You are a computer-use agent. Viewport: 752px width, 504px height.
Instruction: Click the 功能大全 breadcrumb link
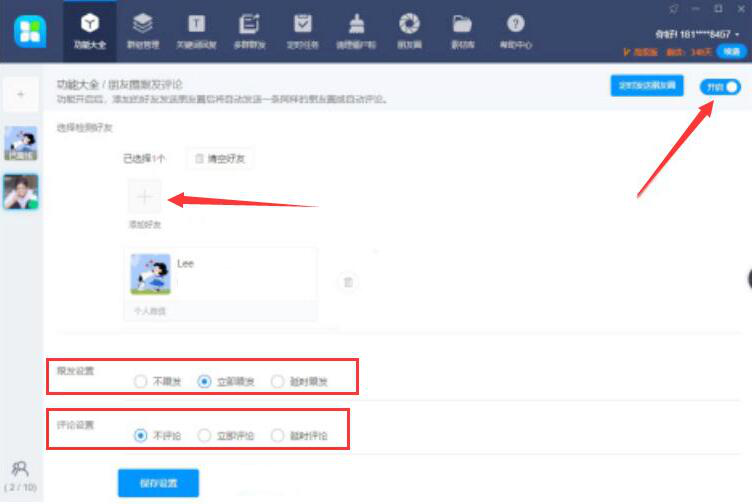pos(78,84)
